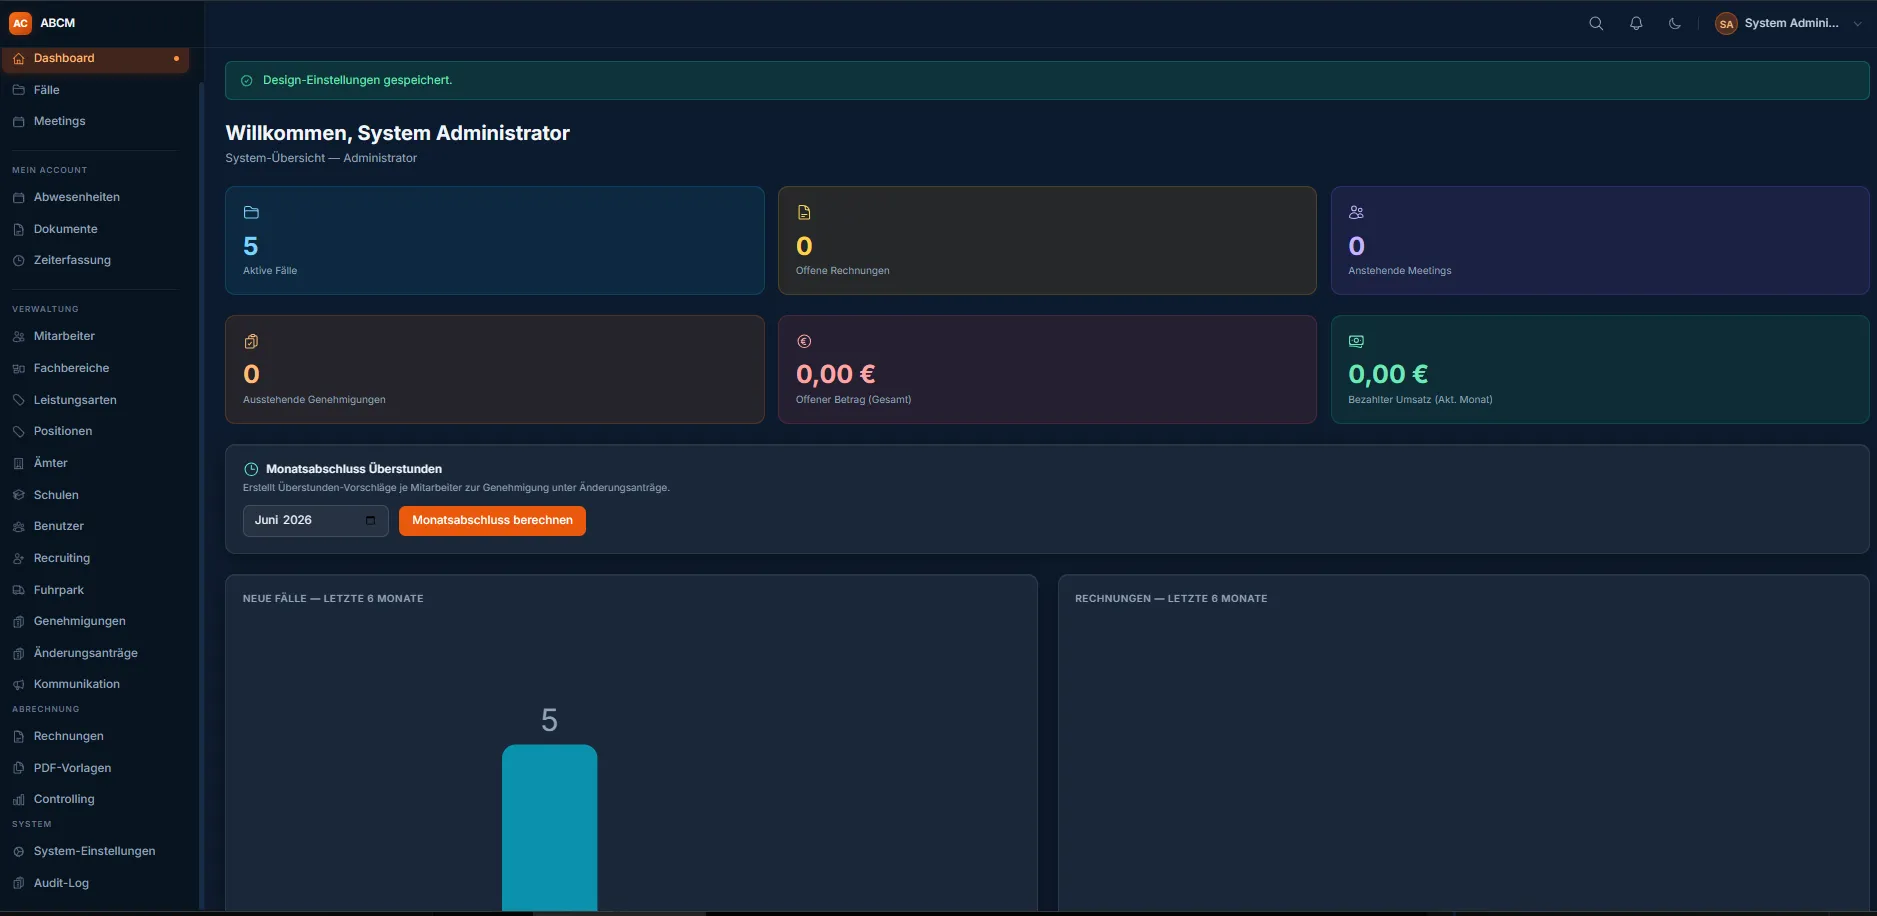
Task: Click the blue bar in Neue Fälle chart
Action: click(x=549, y=828)
